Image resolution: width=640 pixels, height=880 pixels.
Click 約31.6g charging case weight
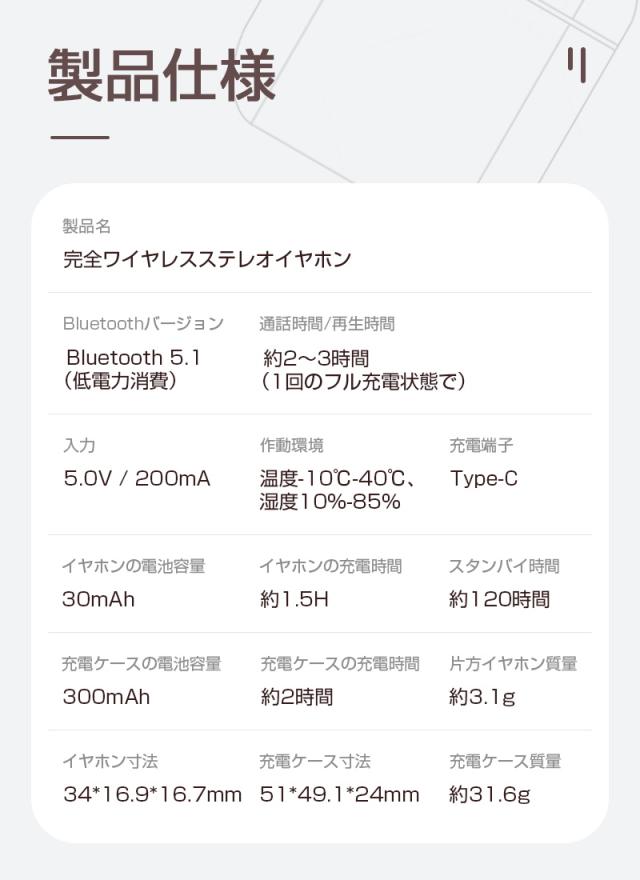point(489,795)
